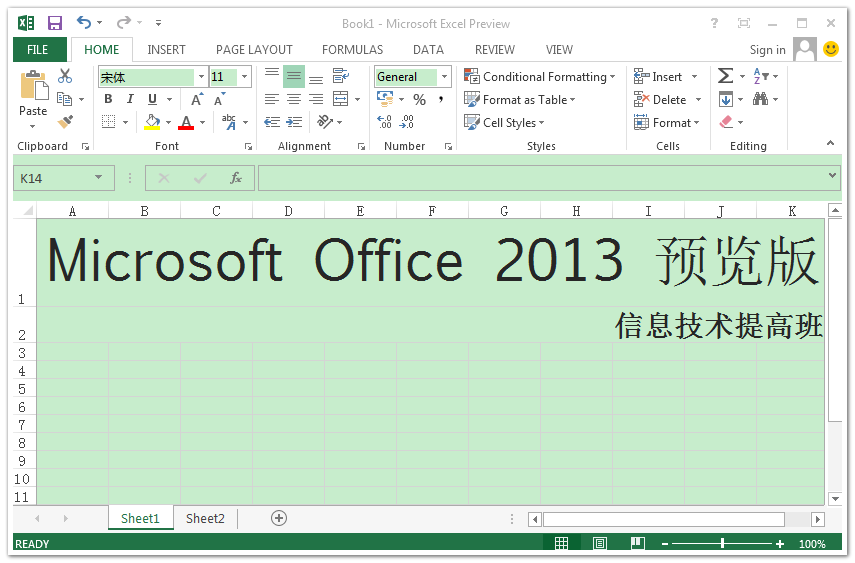The image size is (855, 563).
Task: Toggle Underline formatting
Action: 152,99
